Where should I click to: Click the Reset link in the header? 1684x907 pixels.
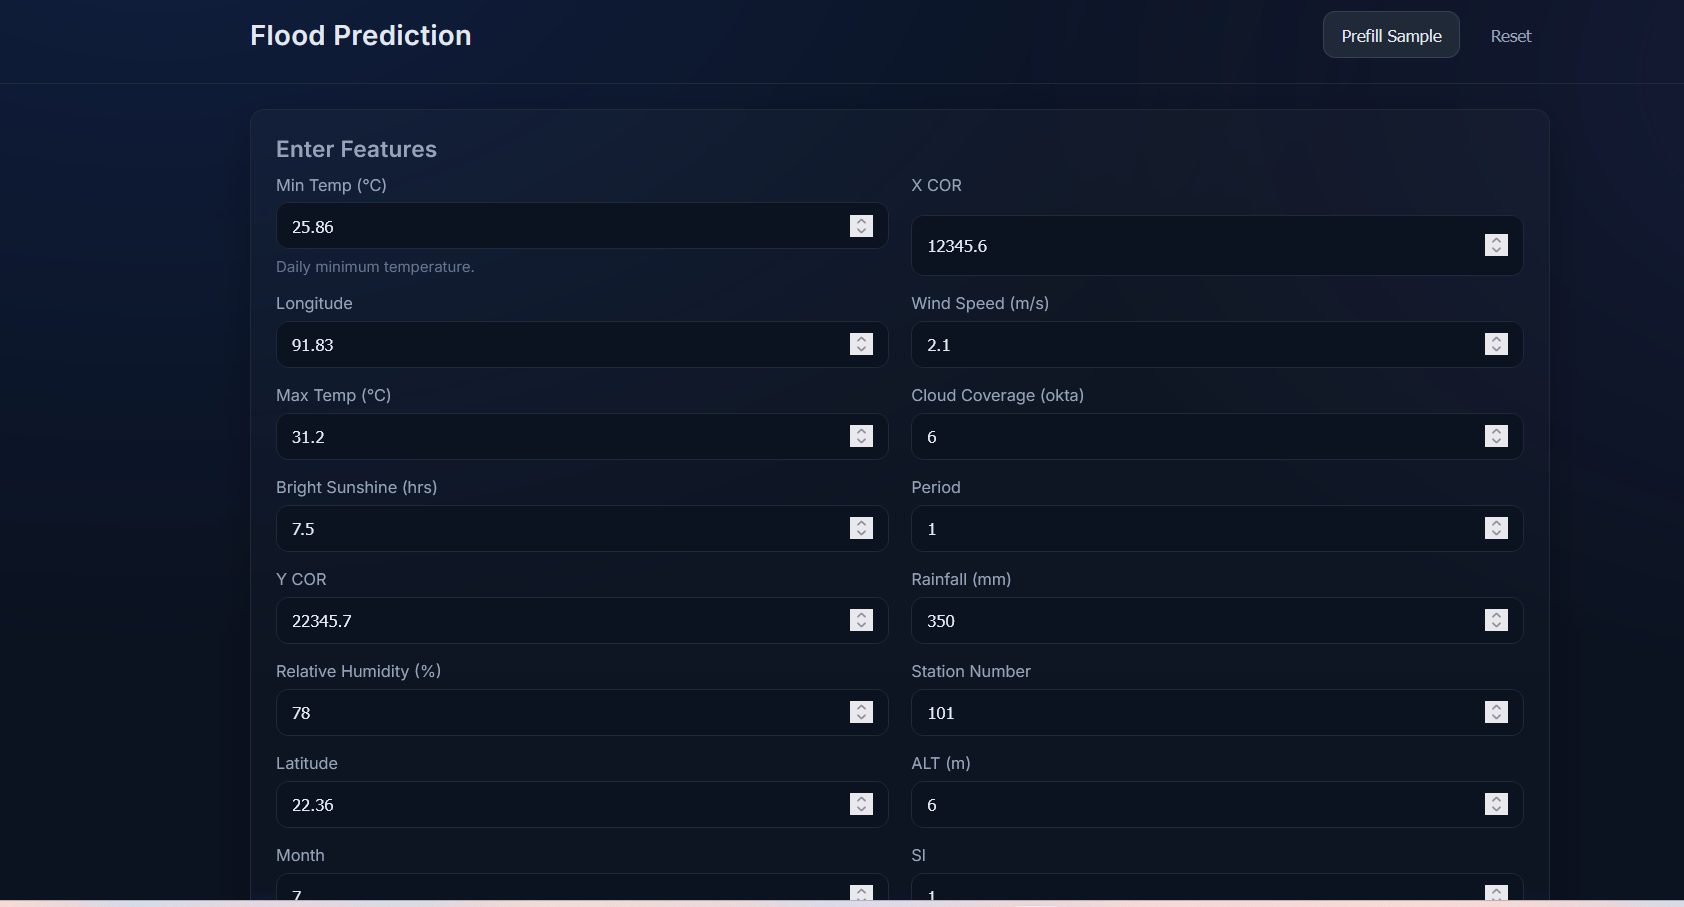point(1510,36)
